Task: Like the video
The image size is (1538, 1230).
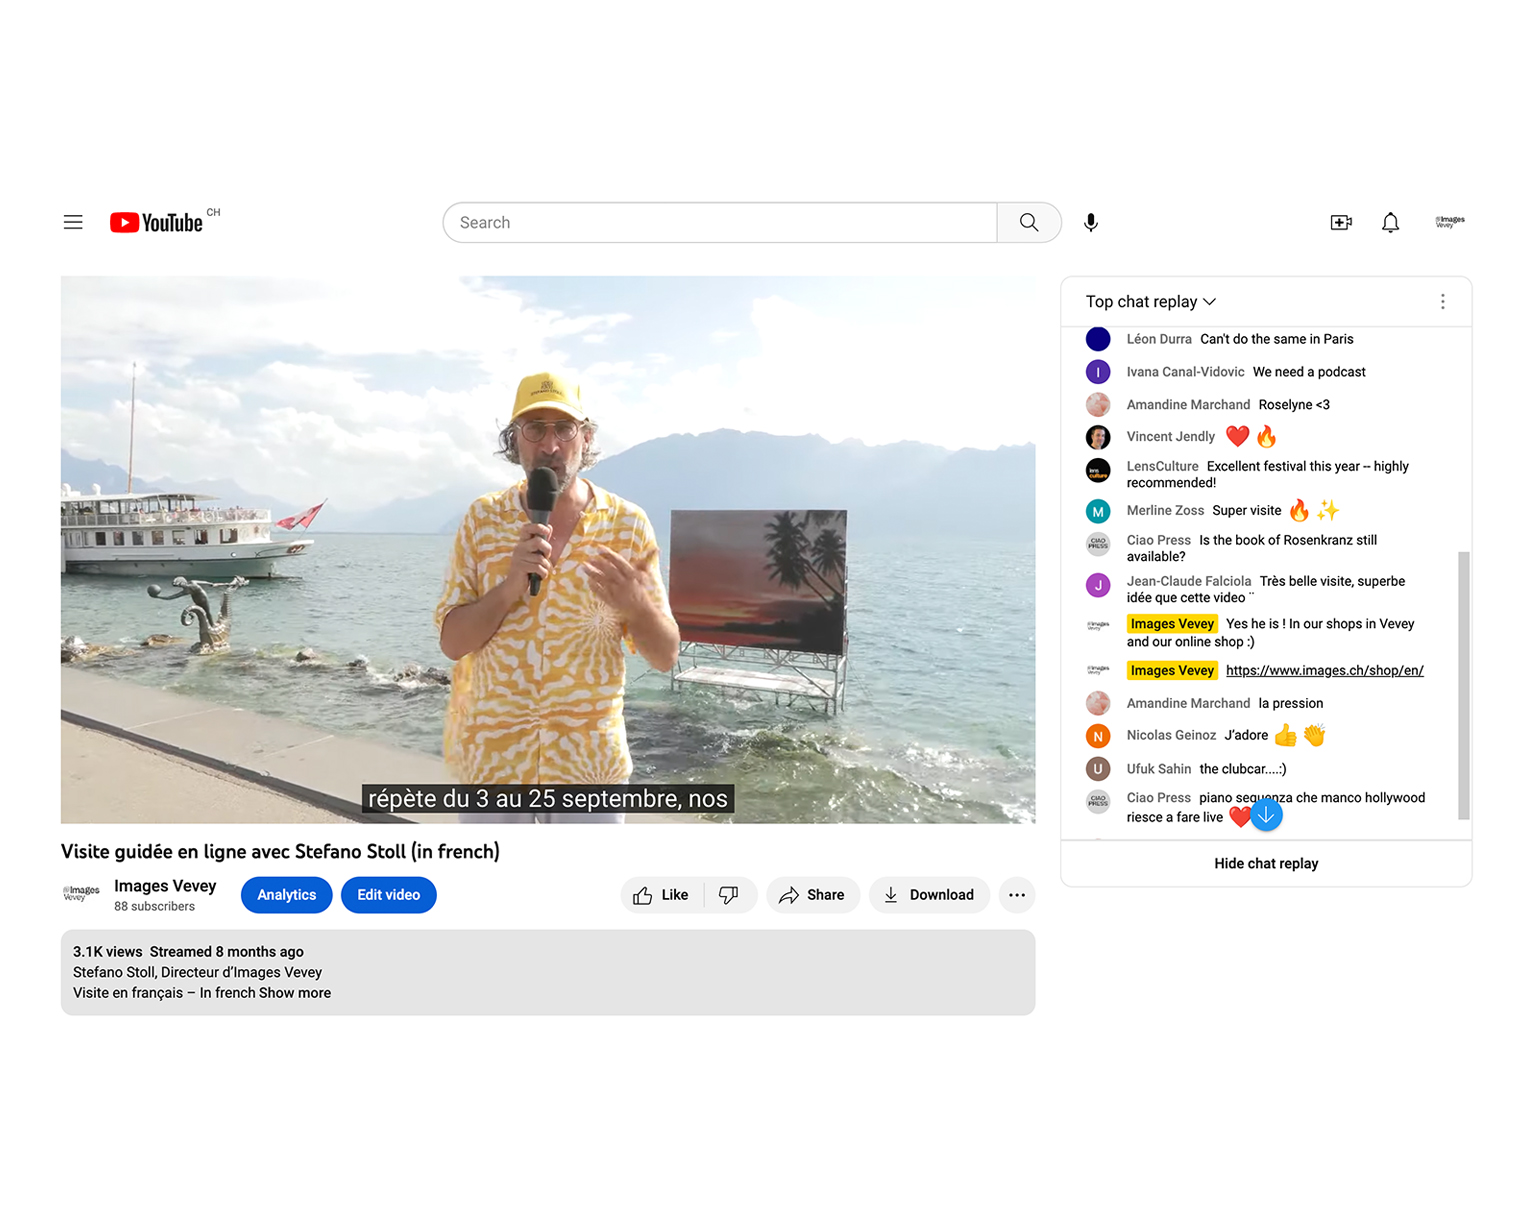Action: 662,895
